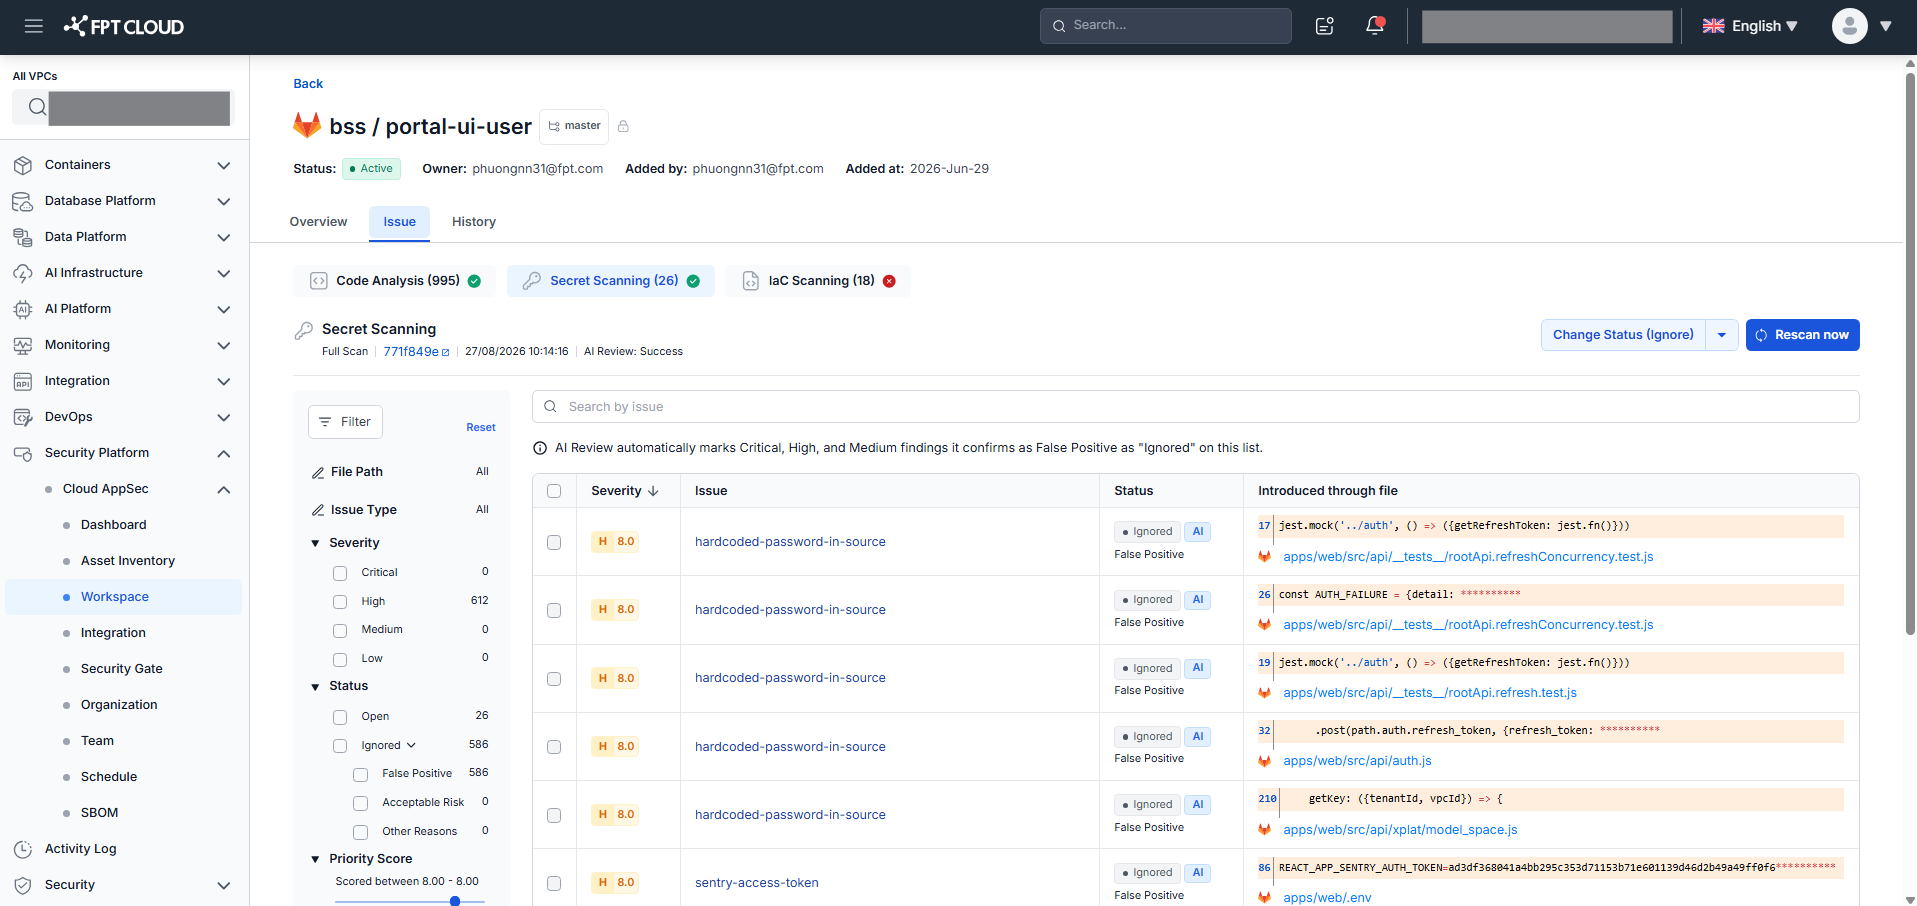
Task: Open Security Gate in sidebar
Action: point(122,669)
